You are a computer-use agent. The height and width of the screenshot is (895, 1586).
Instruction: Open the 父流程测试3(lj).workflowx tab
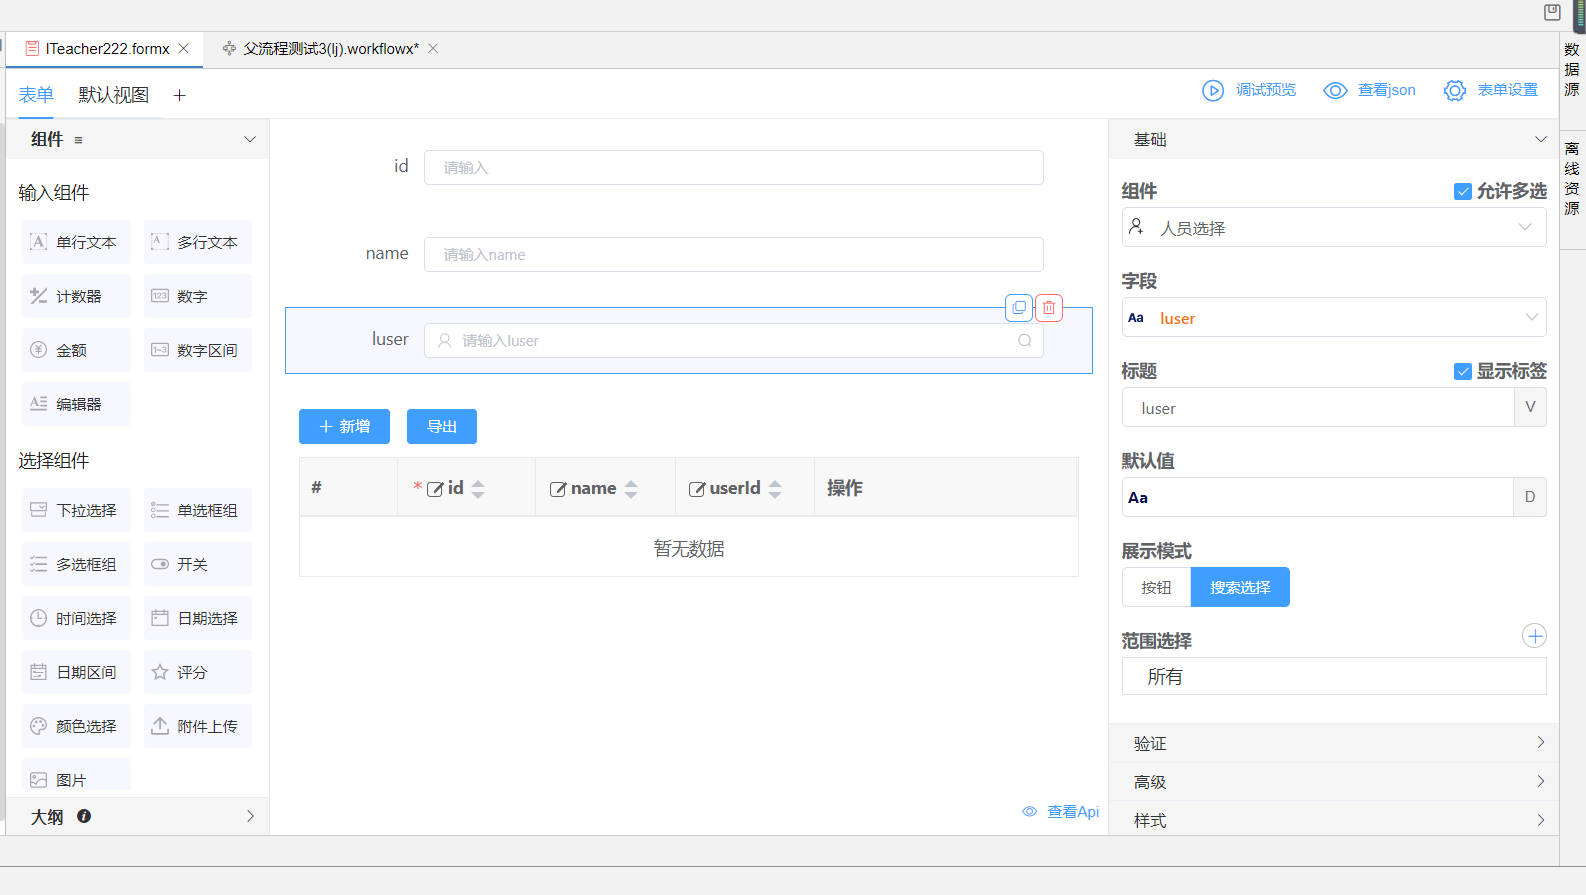tap(330, 49)
